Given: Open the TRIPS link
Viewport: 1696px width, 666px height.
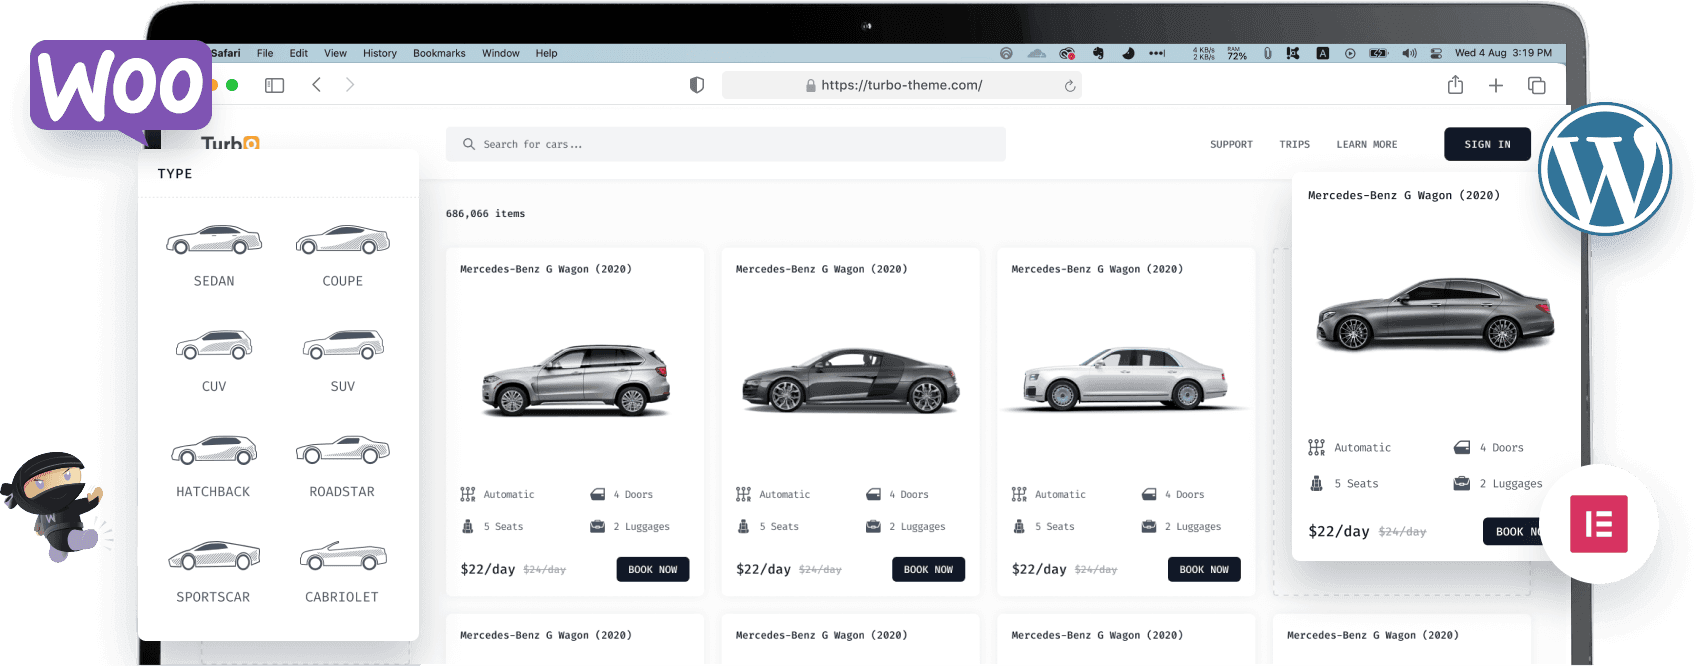Looking at the screenshot, I should (1294, 144).
